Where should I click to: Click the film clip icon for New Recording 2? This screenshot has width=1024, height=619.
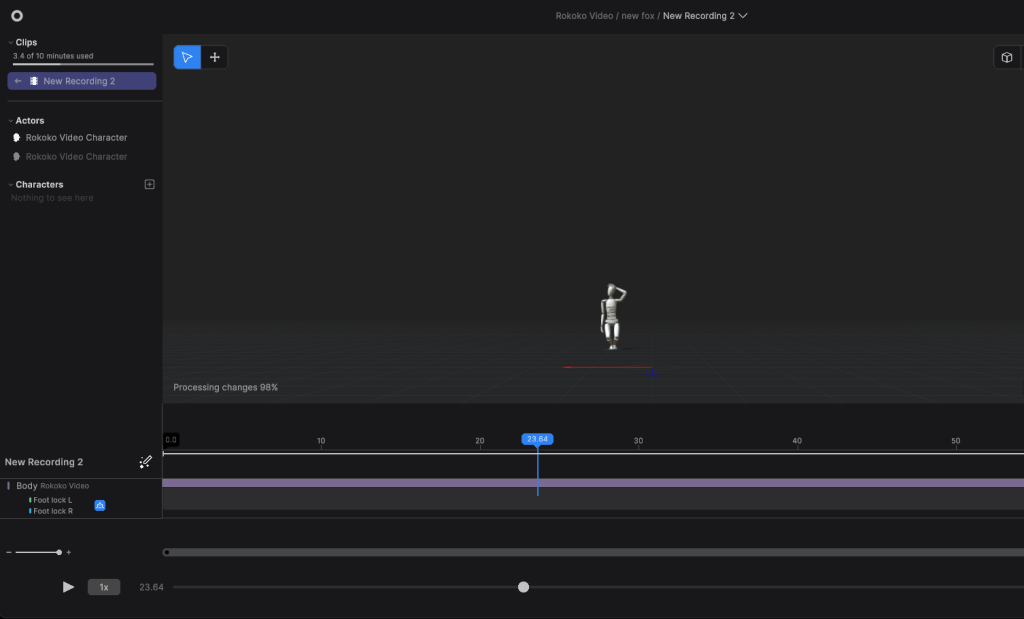(x=34, y=81)
